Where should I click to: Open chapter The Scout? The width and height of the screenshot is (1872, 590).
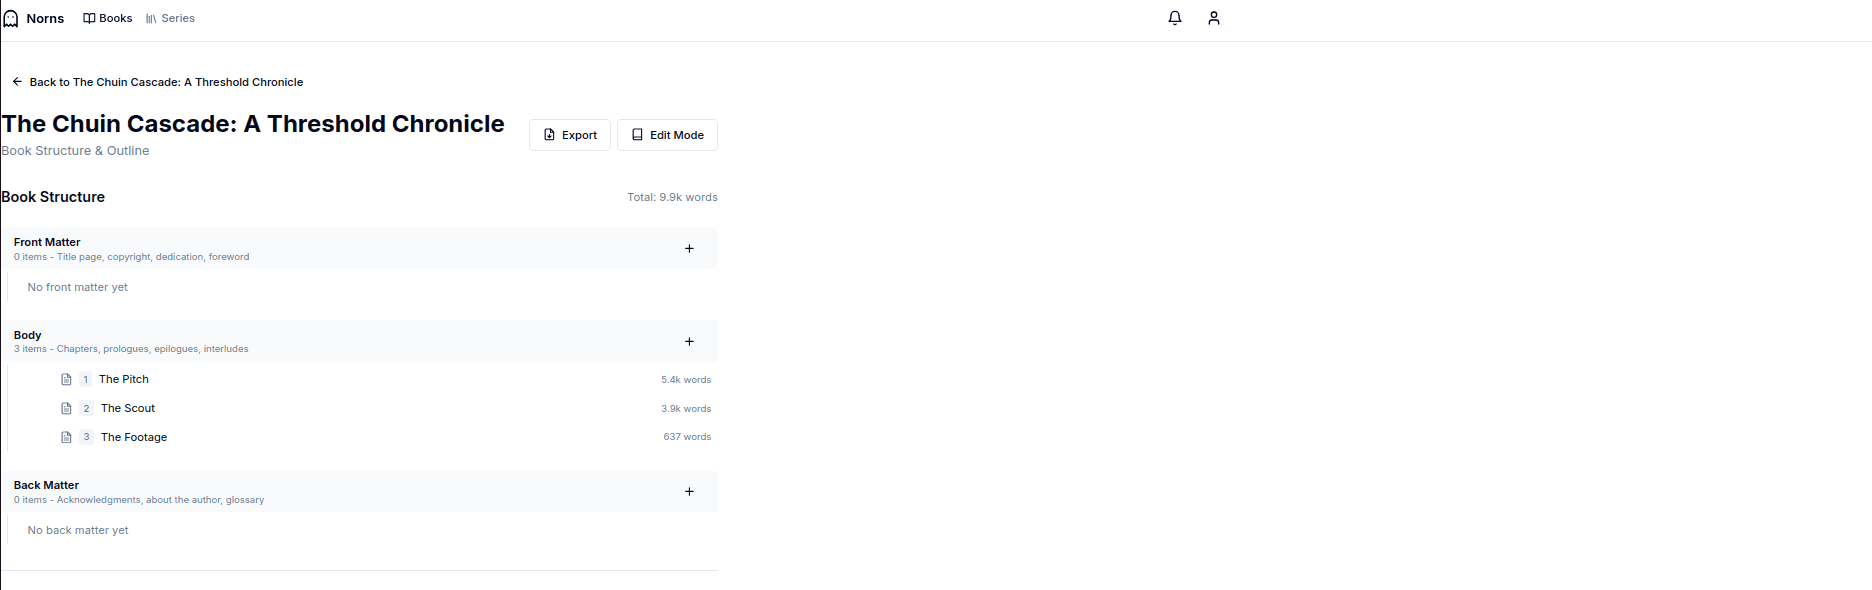click(x=128, y=409)
